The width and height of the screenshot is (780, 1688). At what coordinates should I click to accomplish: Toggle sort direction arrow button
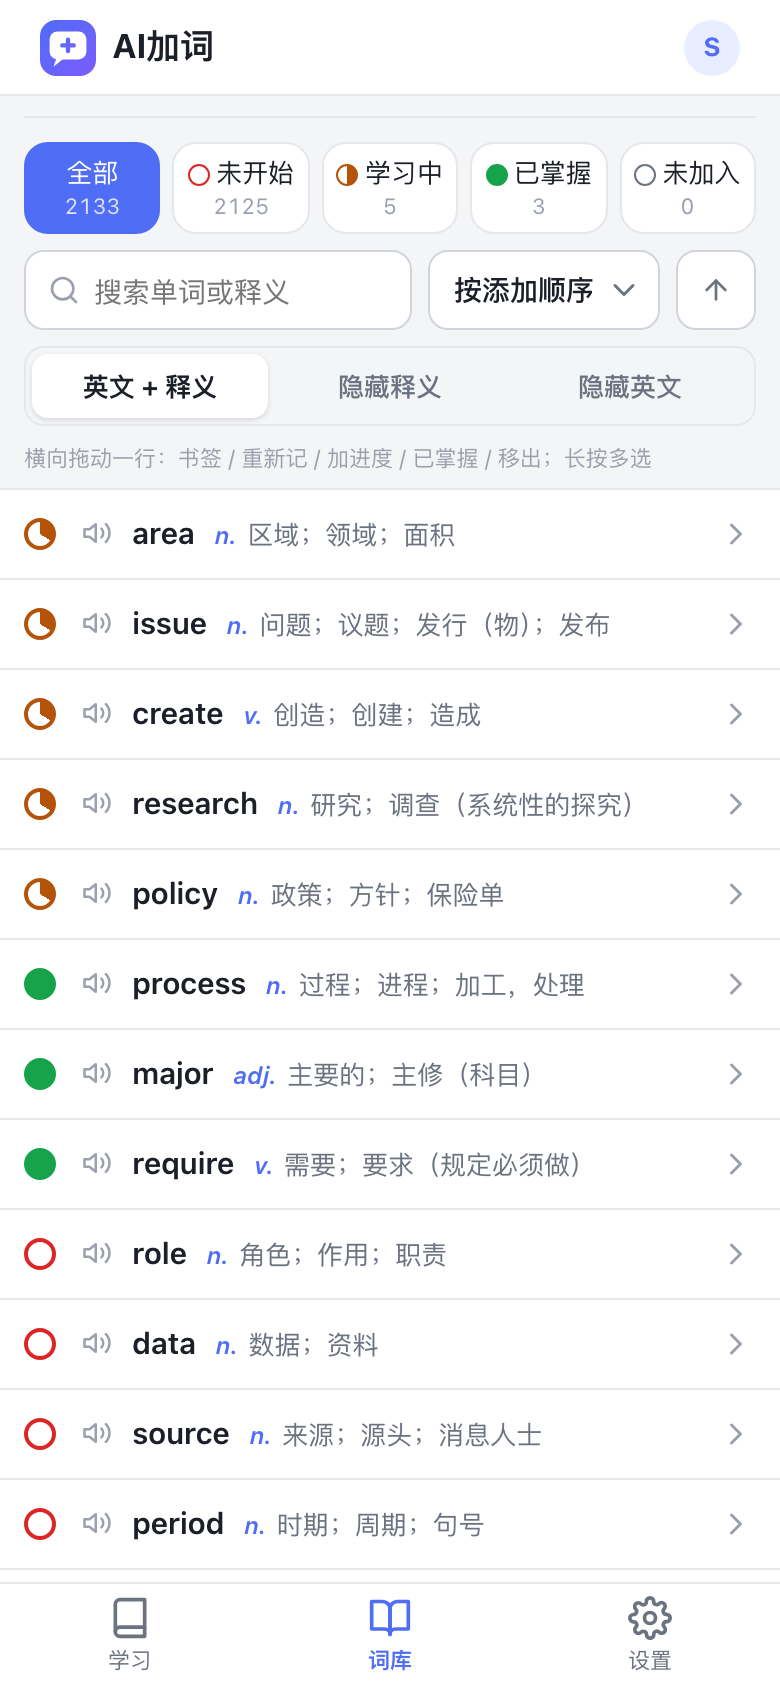pos(716,290)
